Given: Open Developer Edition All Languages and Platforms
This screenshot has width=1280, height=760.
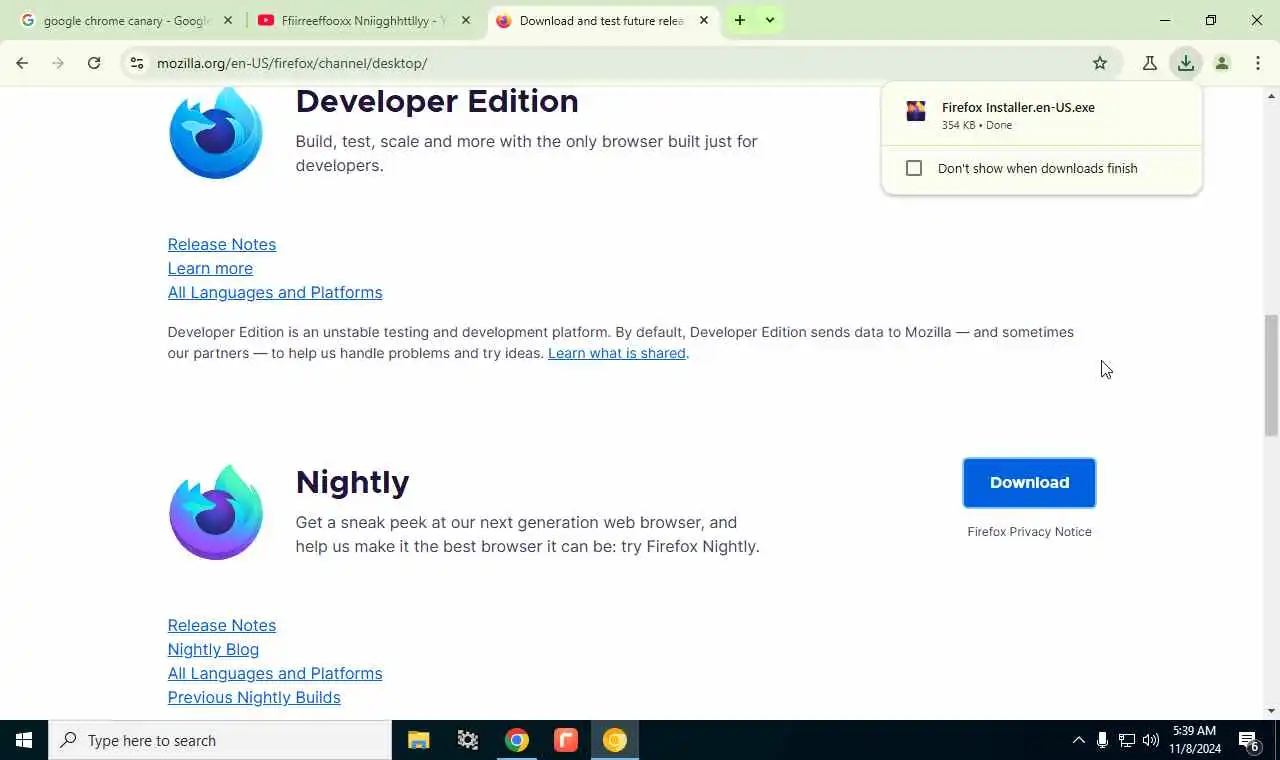Looking at the screenshot, I should [x=275, y=292].
